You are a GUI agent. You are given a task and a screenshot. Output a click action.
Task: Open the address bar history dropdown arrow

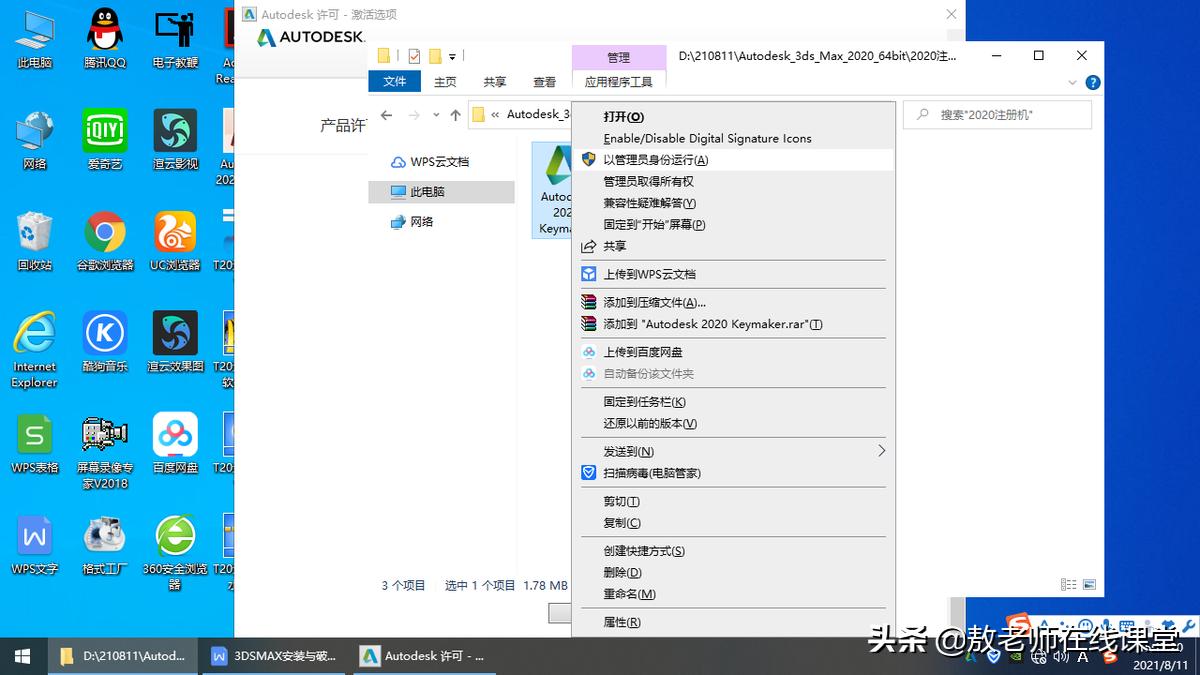(435, 114)
